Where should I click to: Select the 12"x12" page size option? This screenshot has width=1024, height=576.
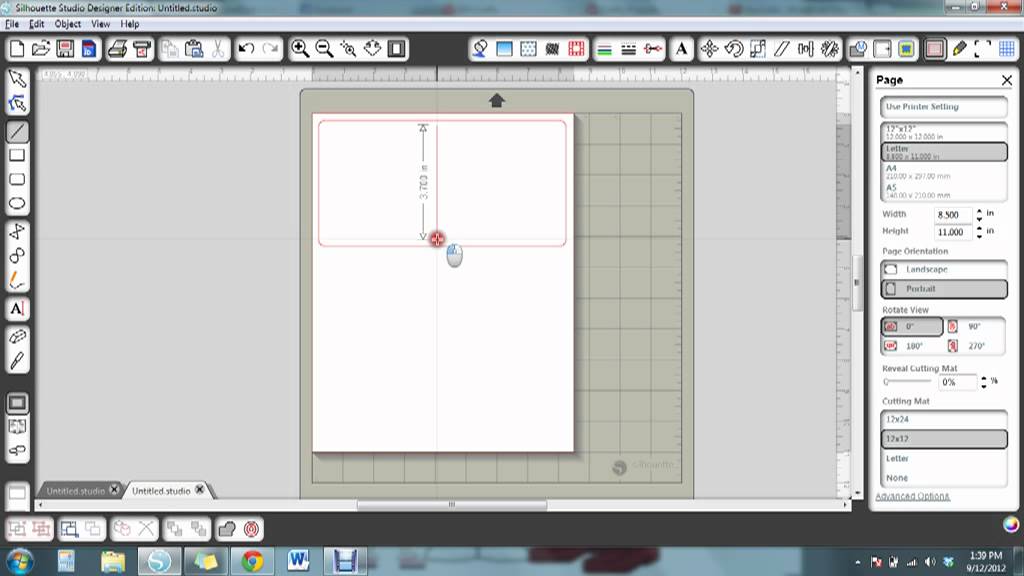944,133
